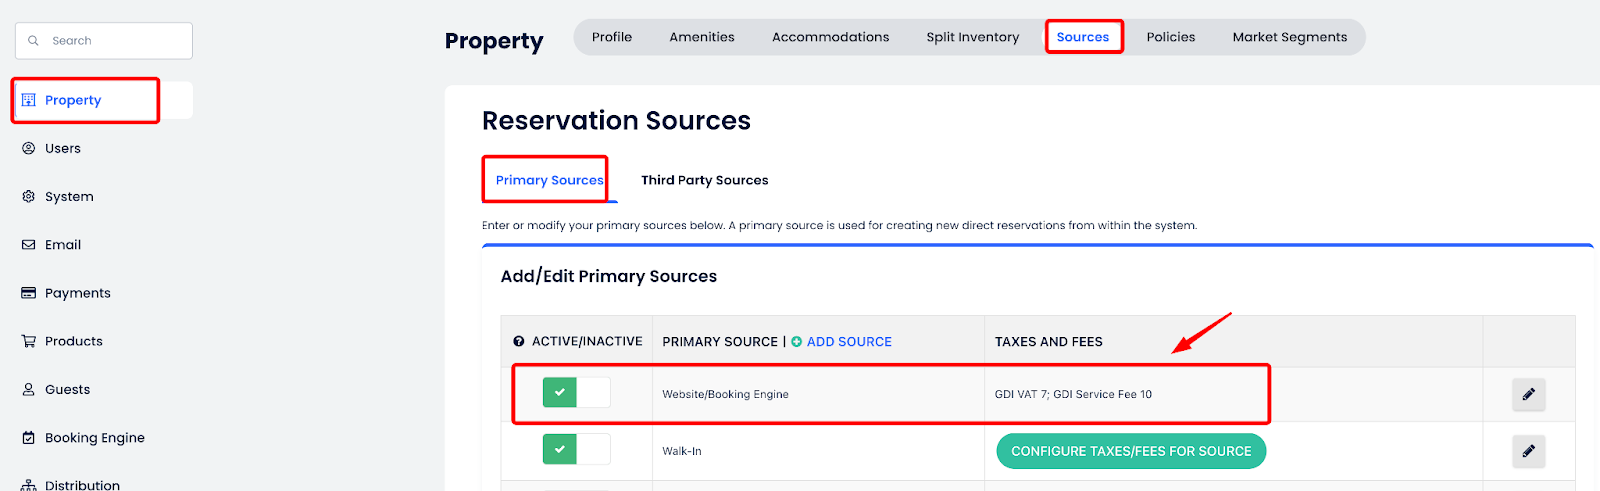Open the Policies tab

[x=1170, y=37]
